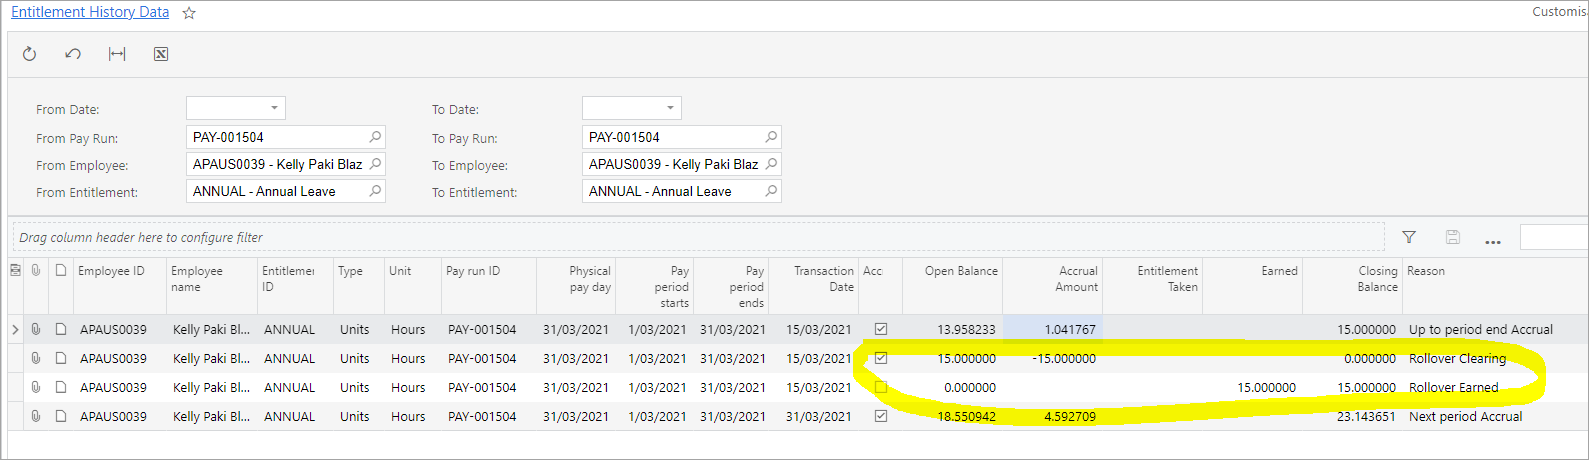The image size is (1589, 460).
Task: Open lookup for From Employee field
Action: click(375, 164)
